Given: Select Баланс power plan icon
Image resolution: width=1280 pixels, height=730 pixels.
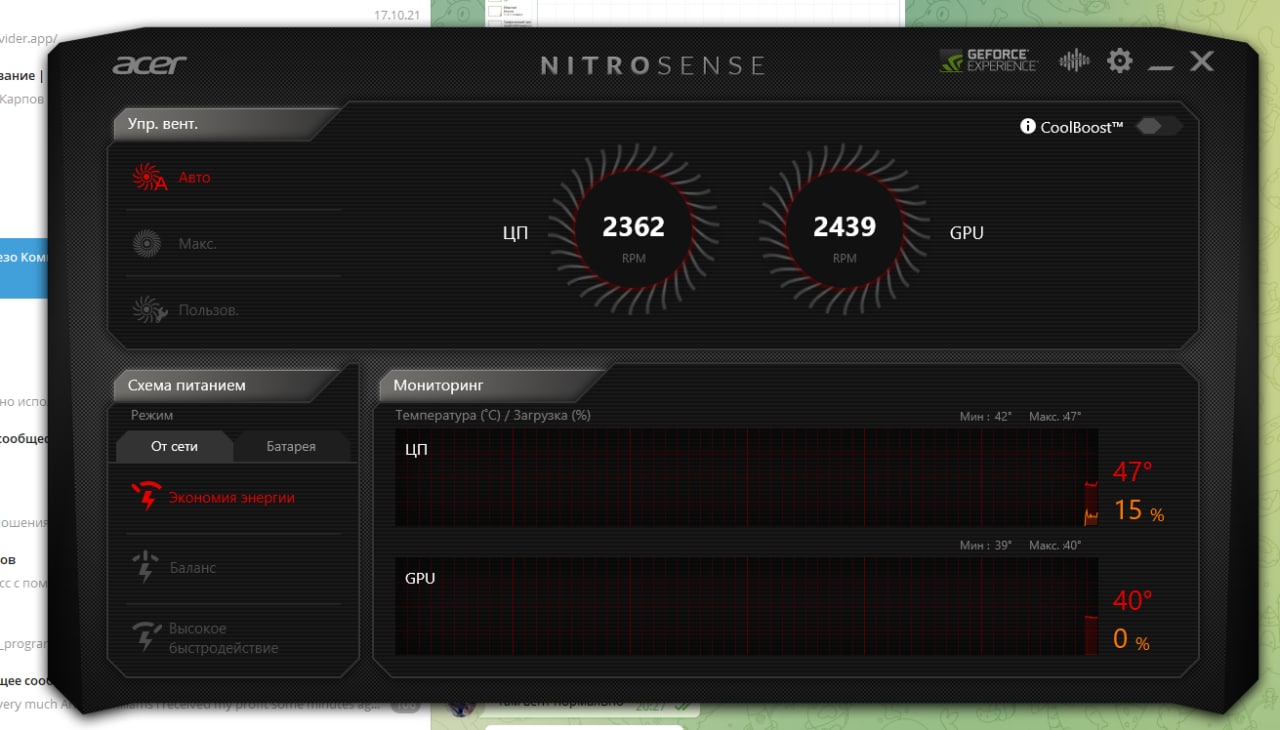Looking at the screenshot, I should [146, 567].
